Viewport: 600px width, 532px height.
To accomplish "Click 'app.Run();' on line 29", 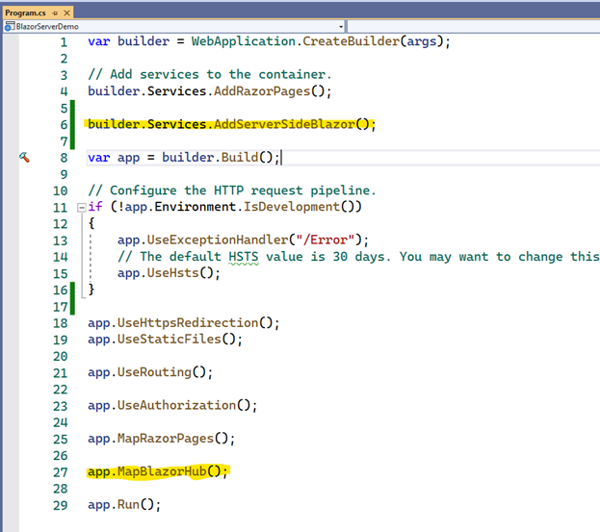I will (124, 505).
